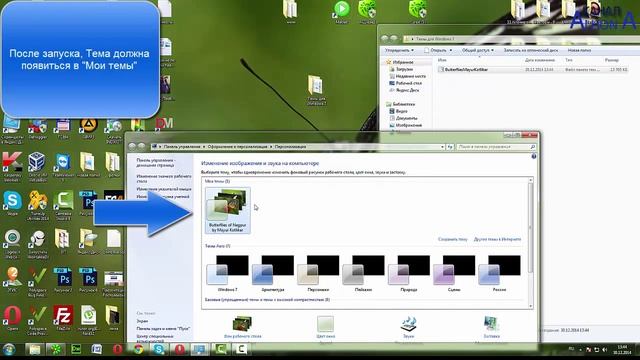Open the ICQ icon in the taskbar
The width and height of the screenshot is (640, 360).
(x=56, y=349)
